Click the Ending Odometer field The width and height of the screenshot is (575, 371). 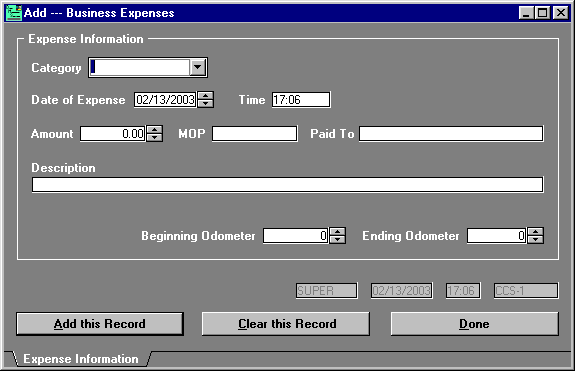coord(497,236)
